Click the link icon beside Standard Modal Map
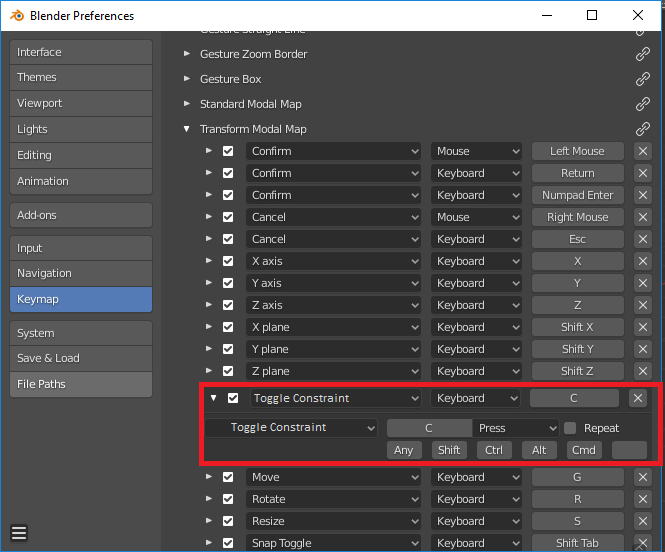 coord(643,104)
